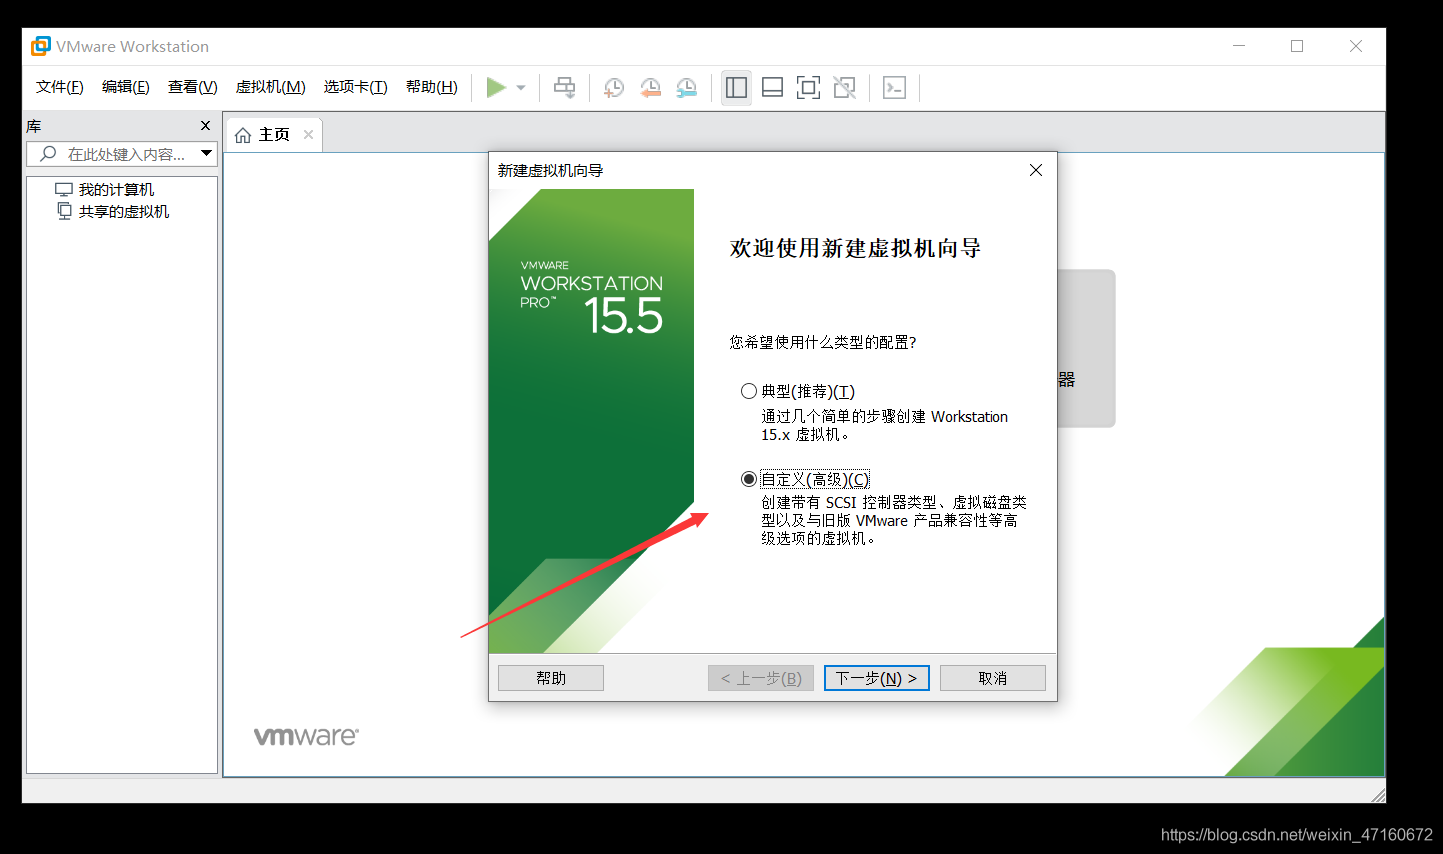
Task: Click the 您希望使用什么类型的配置? text
Action: [x=823, y=342]
